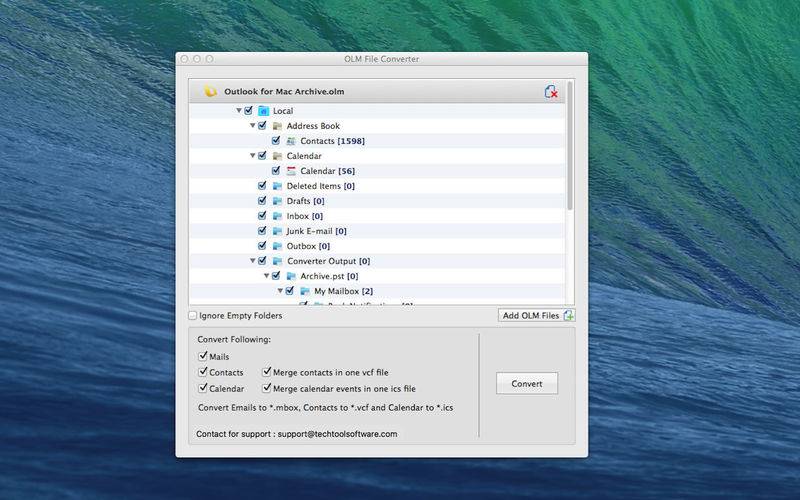This screenshot has width=800, height=500.
Task: Select the Local row label
Action: (x=283, y=111)
